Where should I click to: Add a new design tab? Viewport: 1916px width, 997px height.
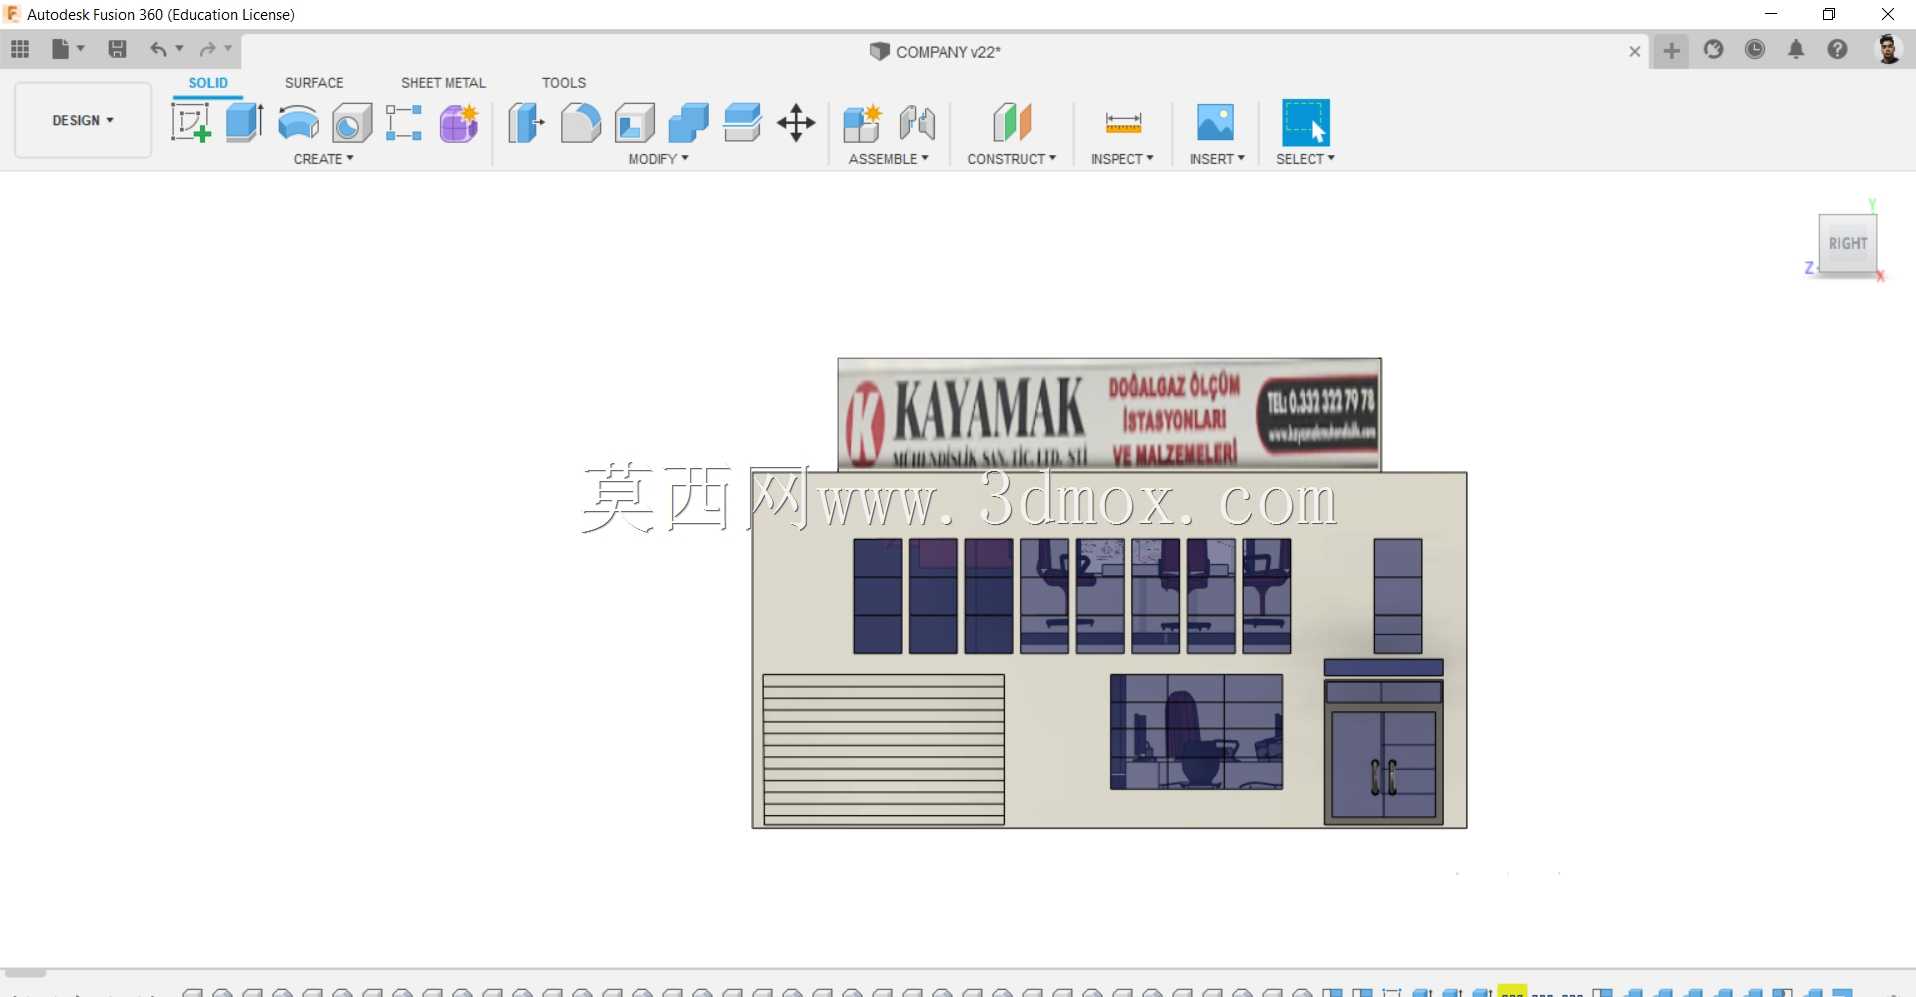pyautogui.click(x=1671, y=50)
